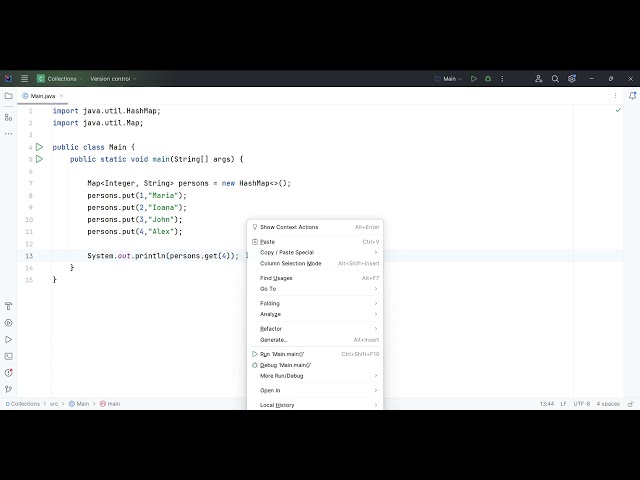Click main method breadcrumb
This screenshot has width=640, height=480.
coord(110,404)
